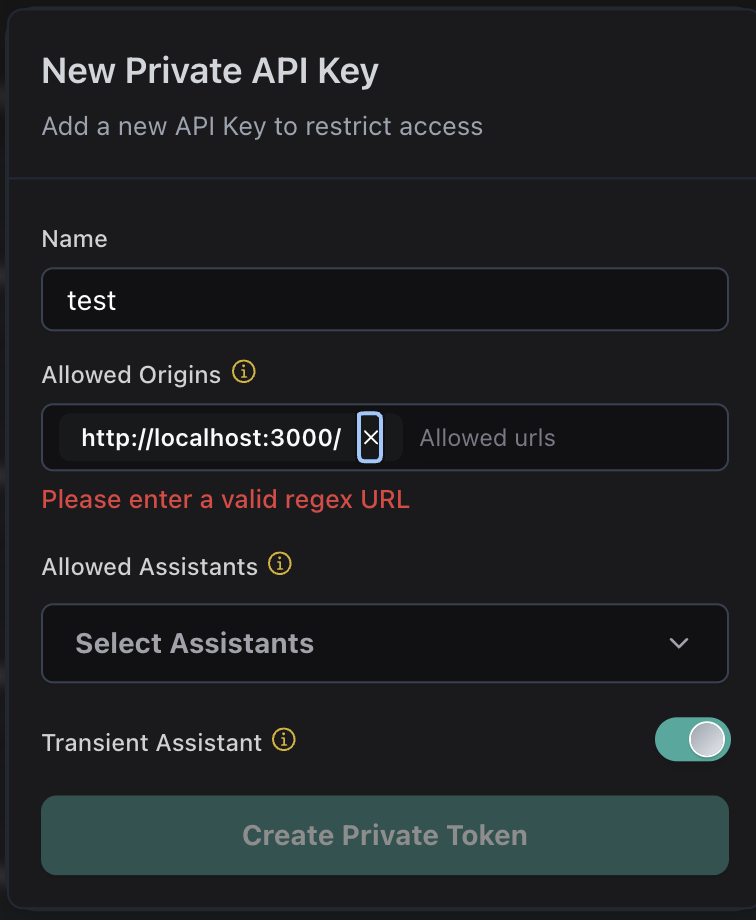
Task: Click the "Select Assistants" placeholder text
Action: [195, 643]
